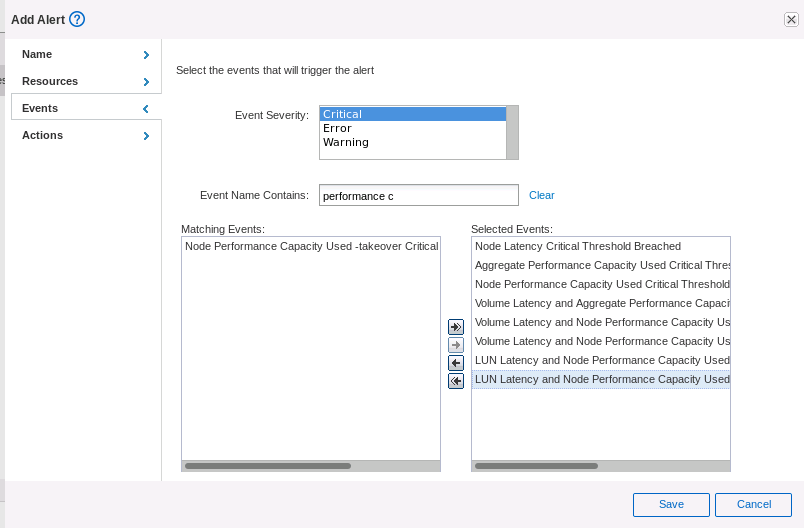The width and height of the screenshot is (804, 528).
Task: Click the add selected event right-arrow button
Action: (456, 345)
